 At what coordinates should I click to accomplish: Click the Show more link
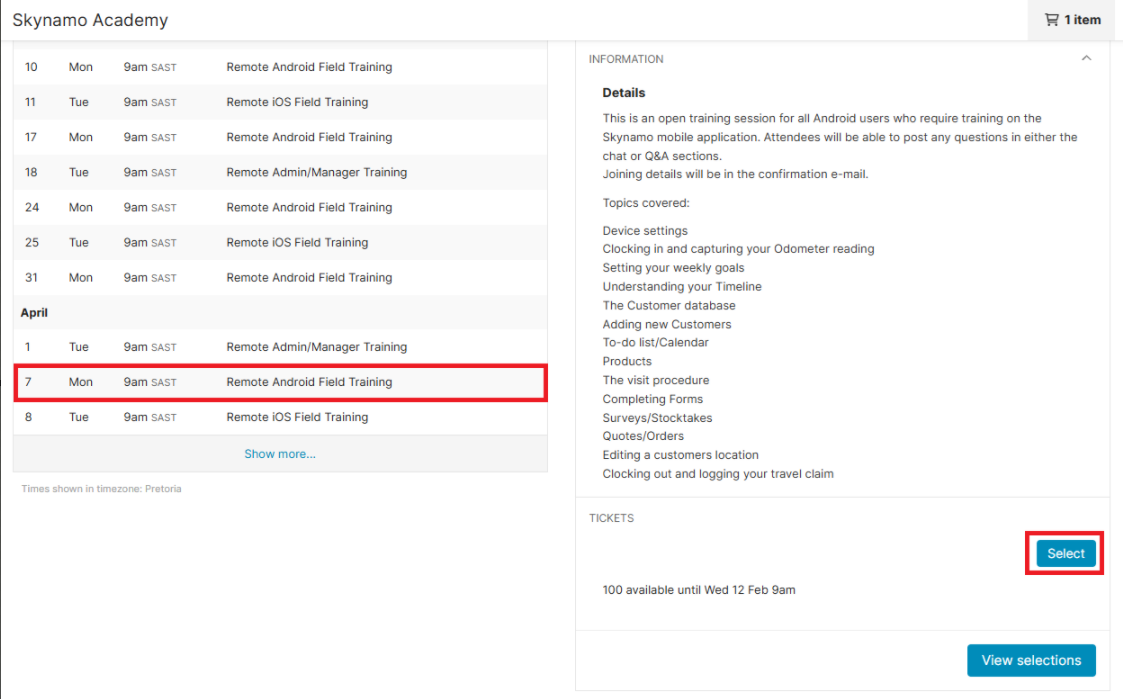click(280, 454)
